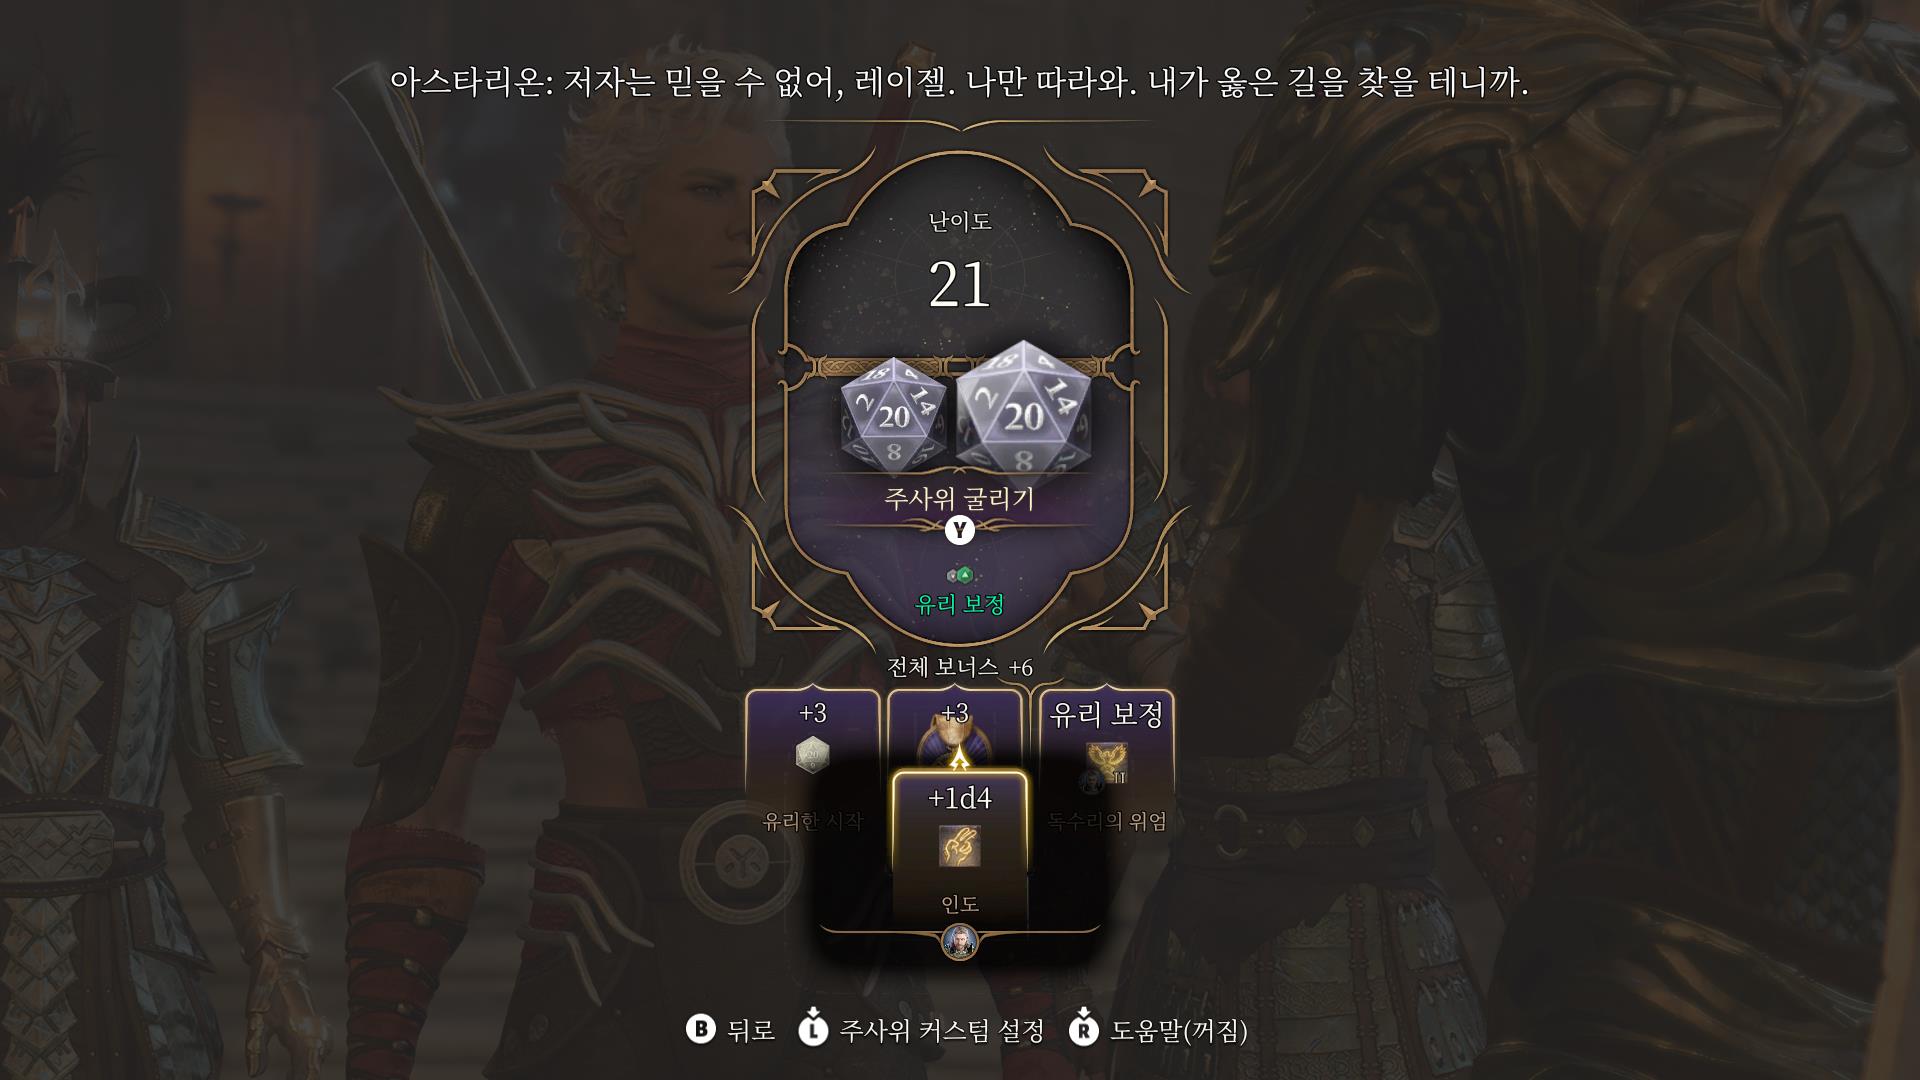The height and width of the screenshot is (1080, 1920).
Task: Toggle the 인도 guidance hand icon
Action: coord(960,846)
